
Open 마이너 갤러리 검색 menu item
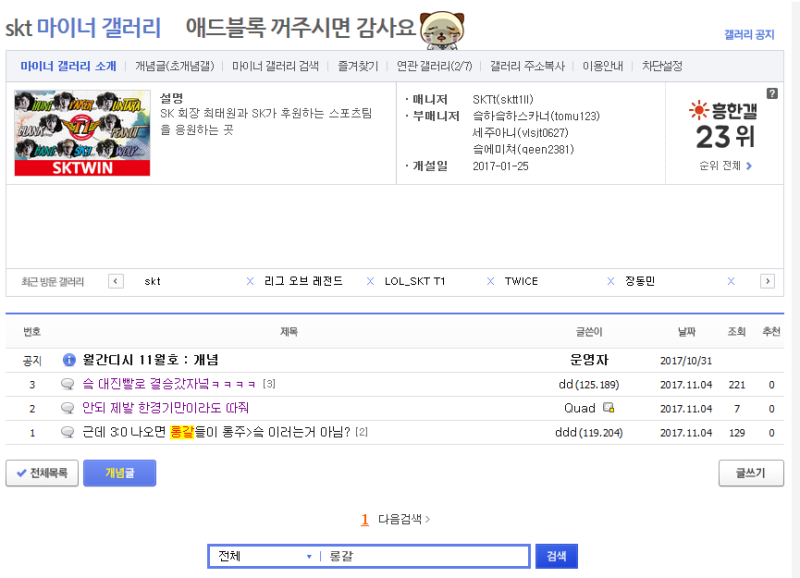tap(275, 66)
